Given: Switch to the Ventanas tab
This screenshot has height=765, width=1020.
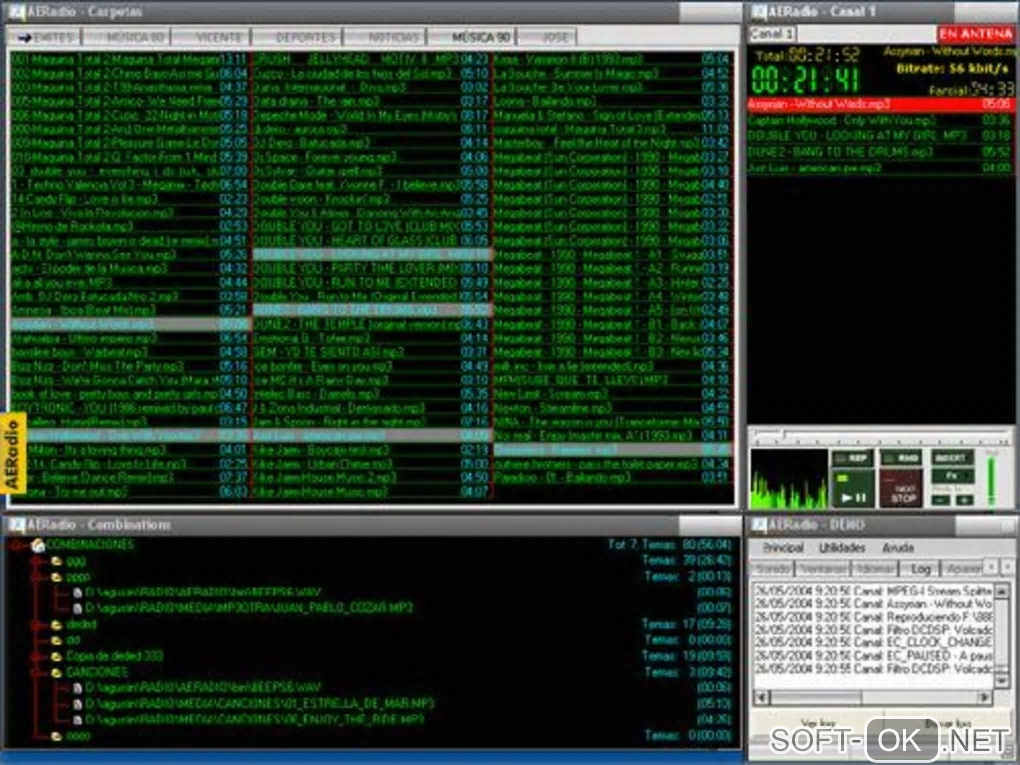Looking at the screenshot, I should 823,569.
